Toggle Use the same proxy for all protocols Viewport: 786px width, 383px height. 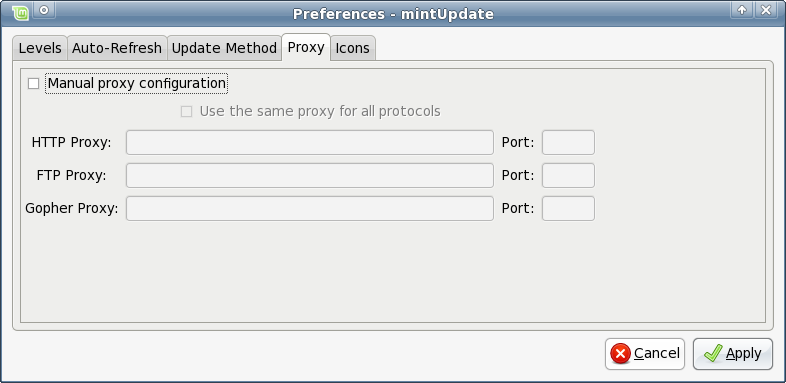pos(186,112)
